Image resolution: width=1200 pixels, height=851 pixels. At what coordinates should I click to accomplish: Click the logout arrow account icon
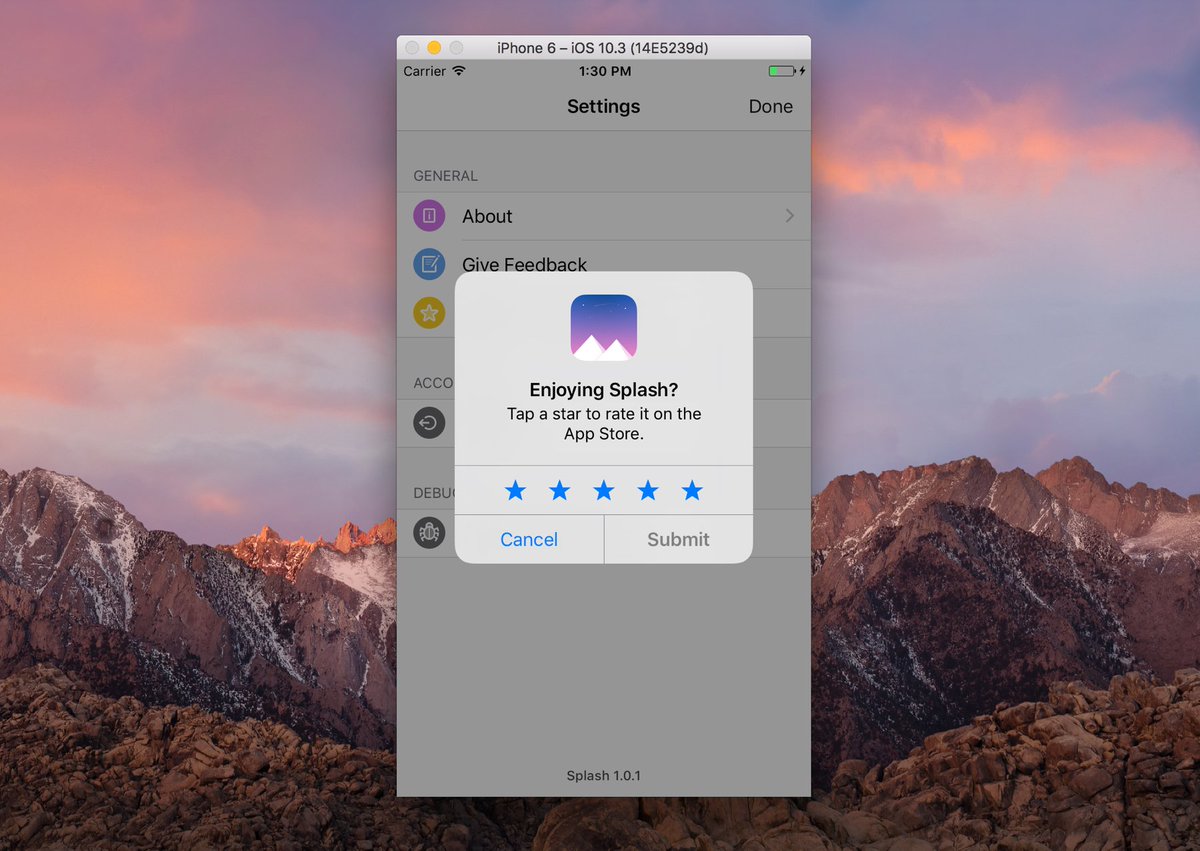pos(429,423)
